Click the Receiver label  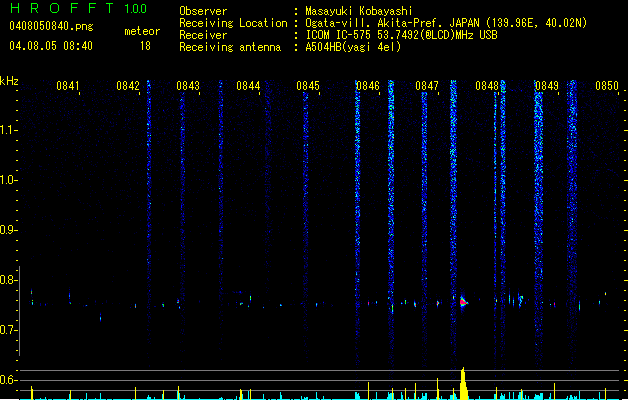203,35
